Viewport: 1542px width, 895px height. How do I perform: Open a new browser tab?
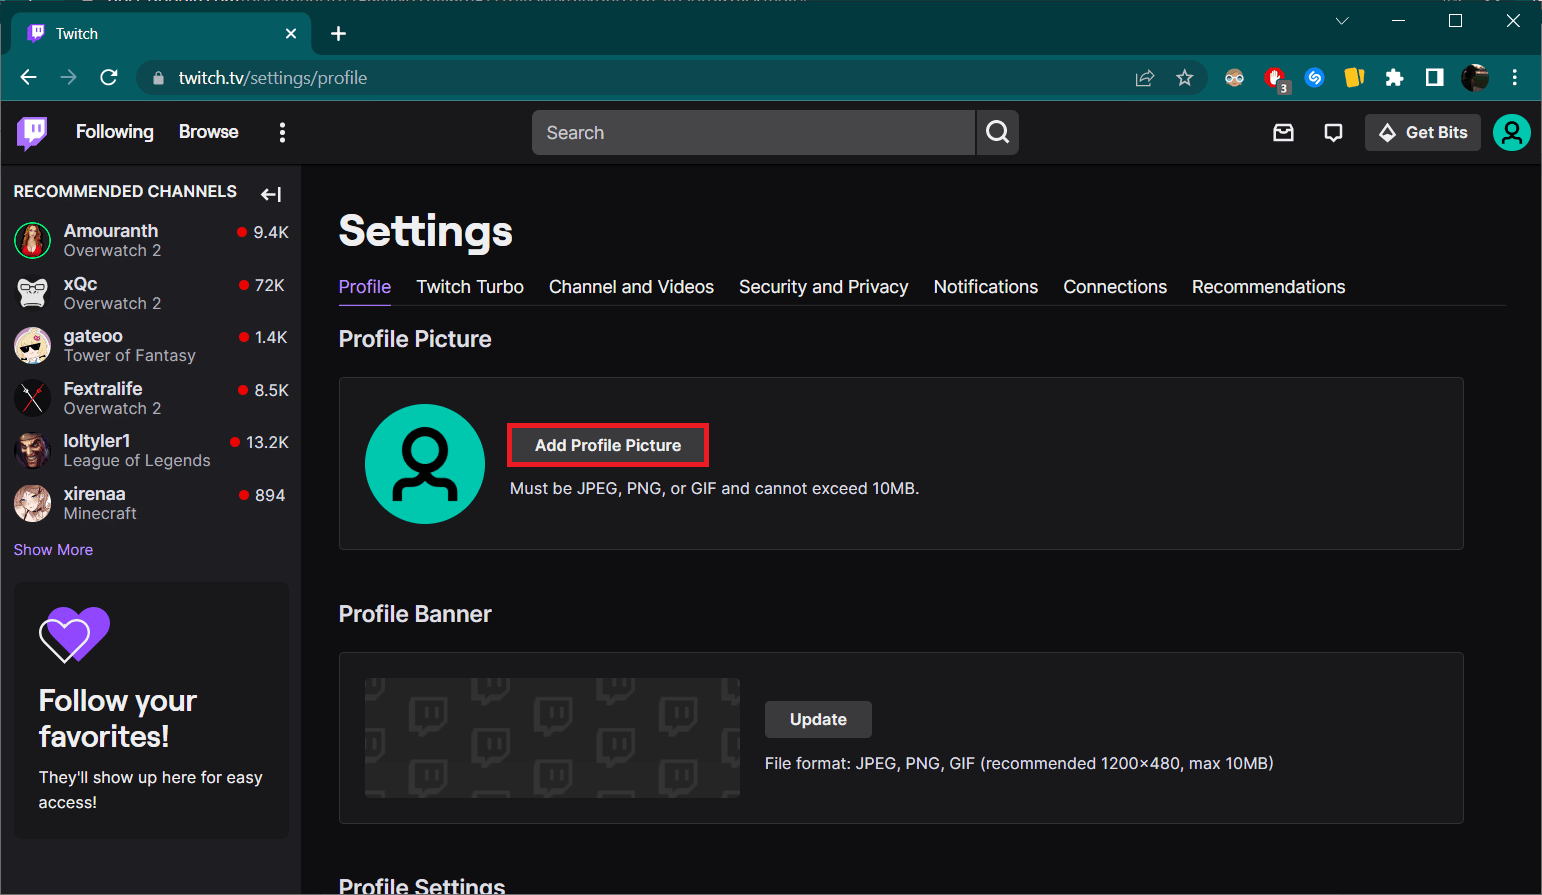point(338,34)
